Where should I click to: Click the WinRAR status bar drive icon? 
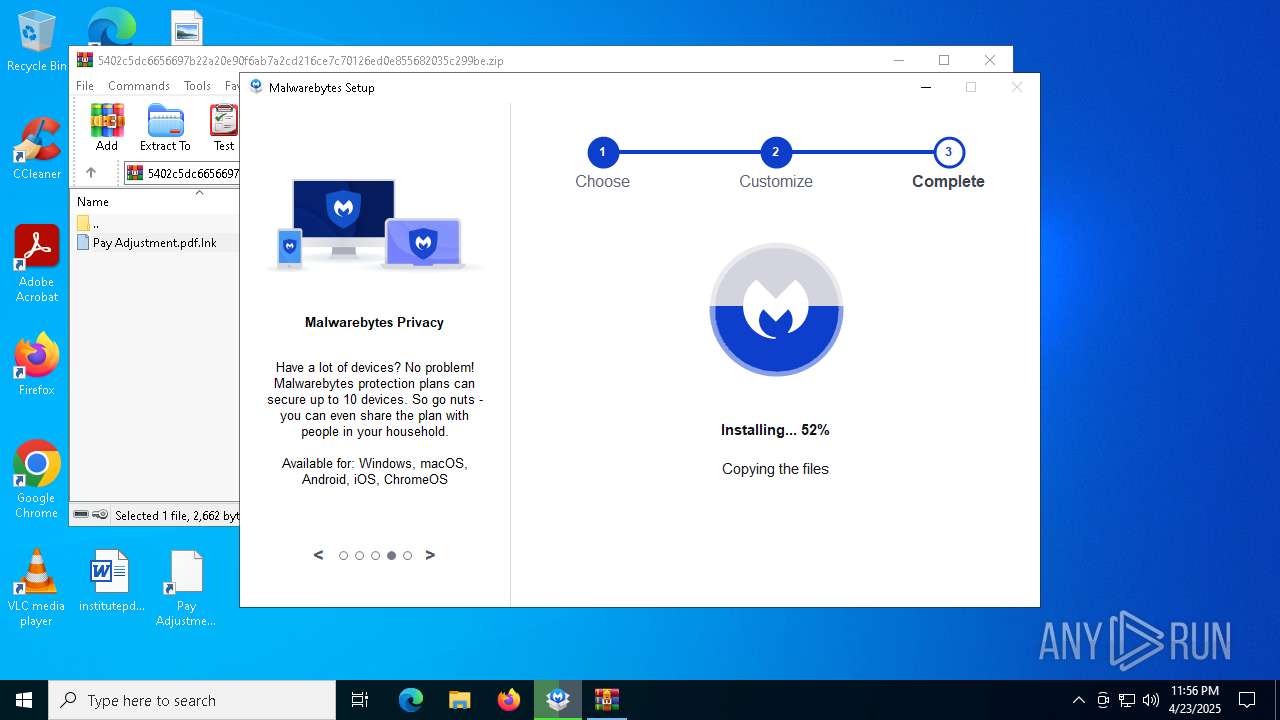[81, 515]
